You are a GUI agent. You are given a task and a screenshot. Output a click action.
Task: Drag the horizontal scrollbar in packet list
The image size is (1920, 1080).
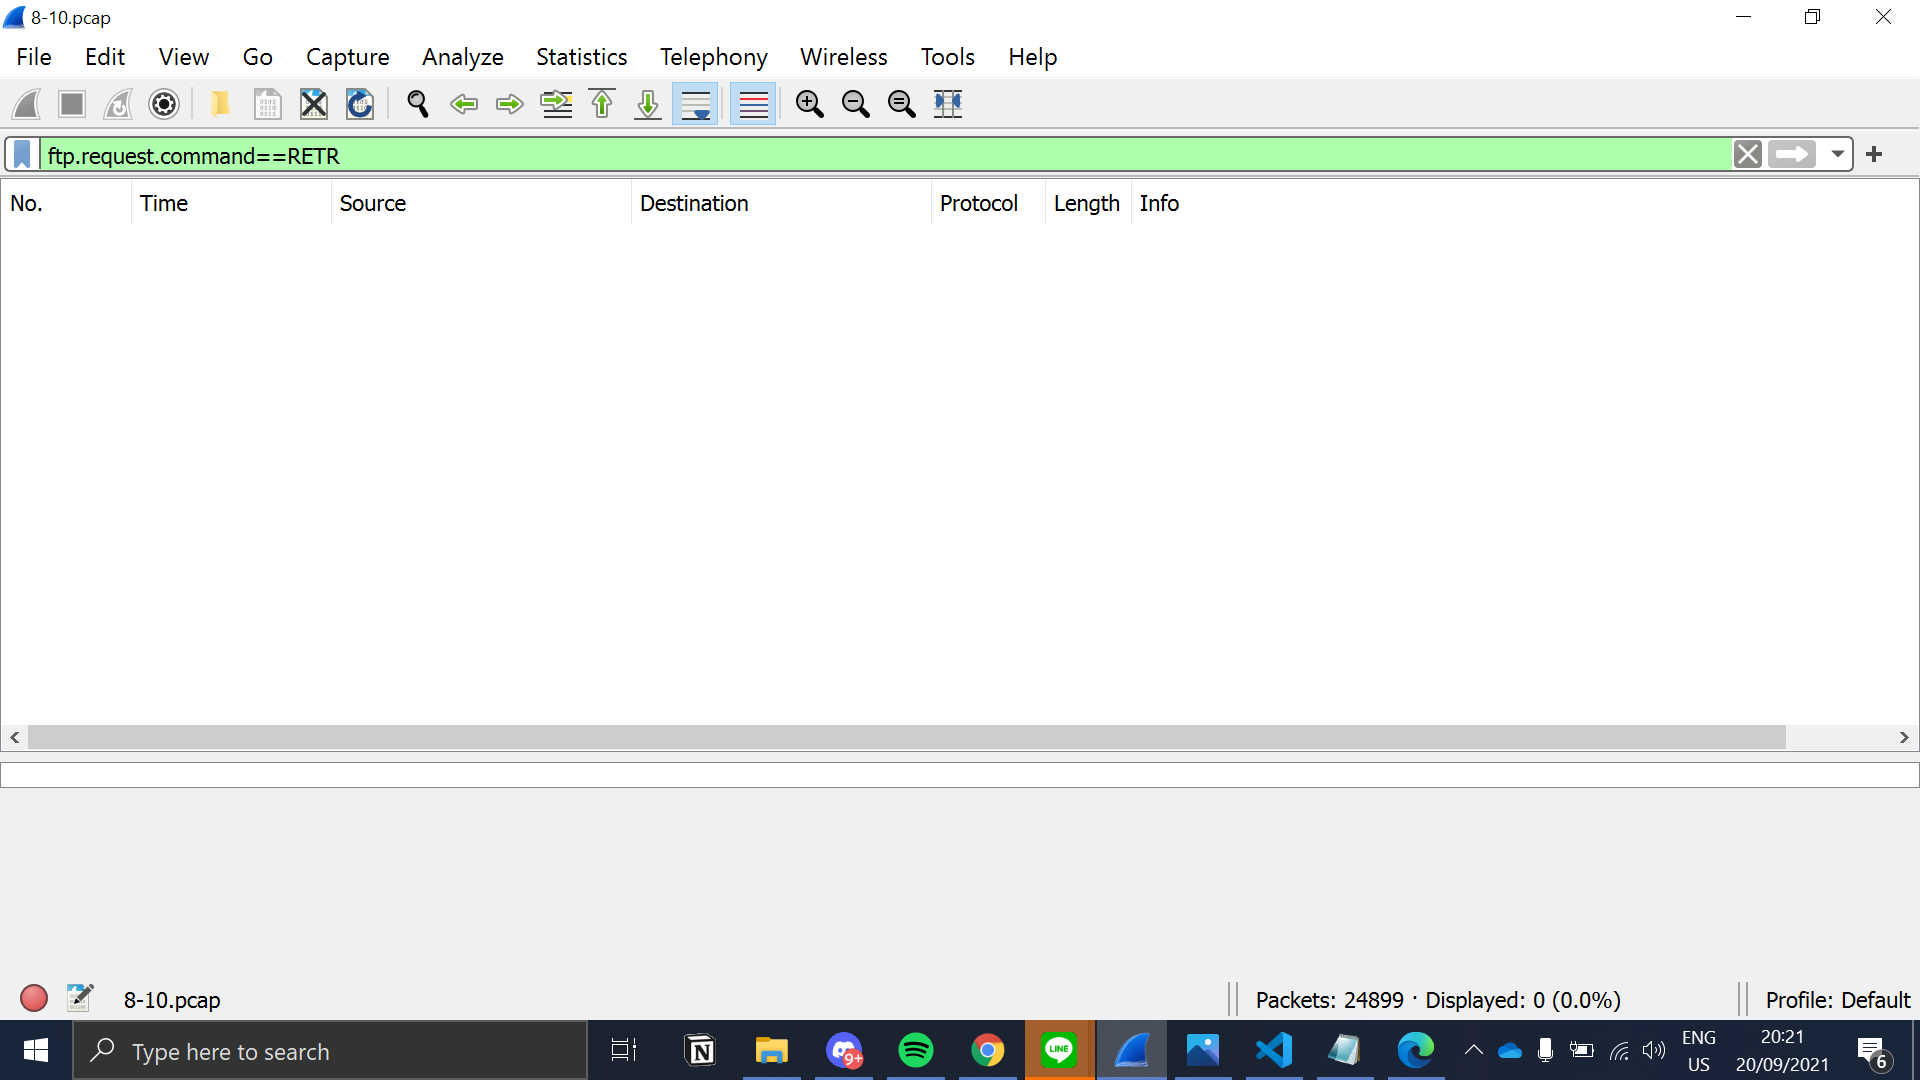(x=903, y=738)
